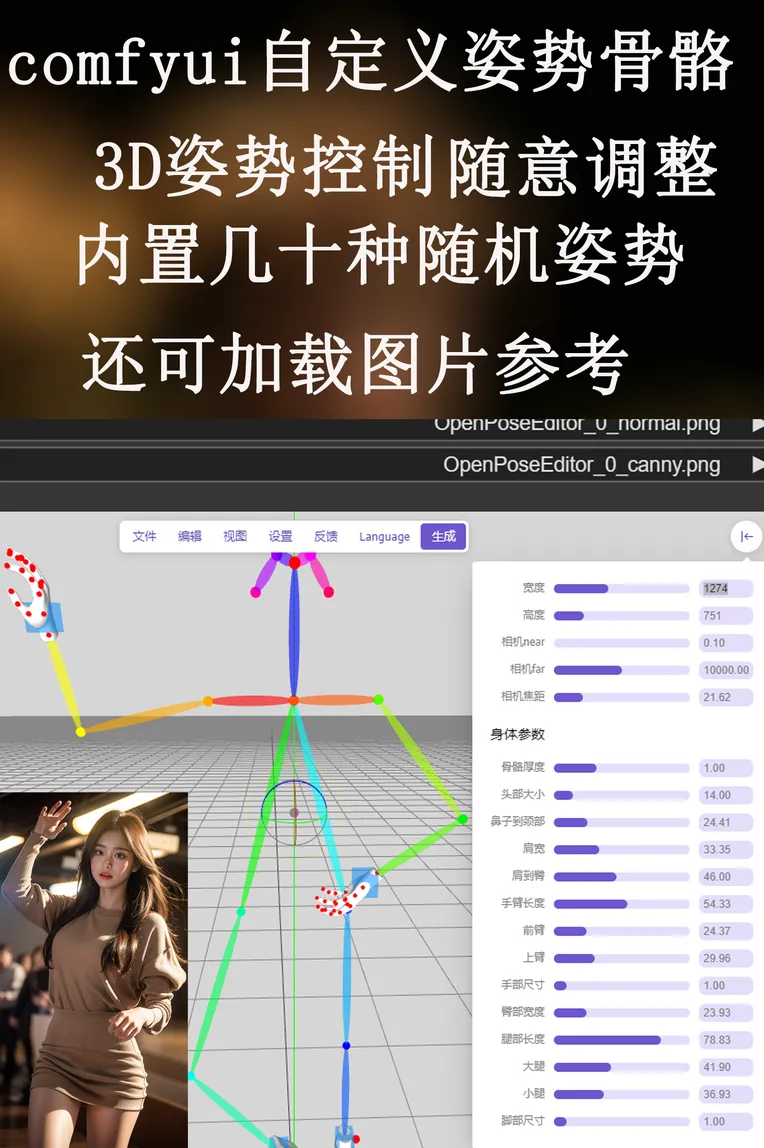Open the 设置 menu

[281, 537]
